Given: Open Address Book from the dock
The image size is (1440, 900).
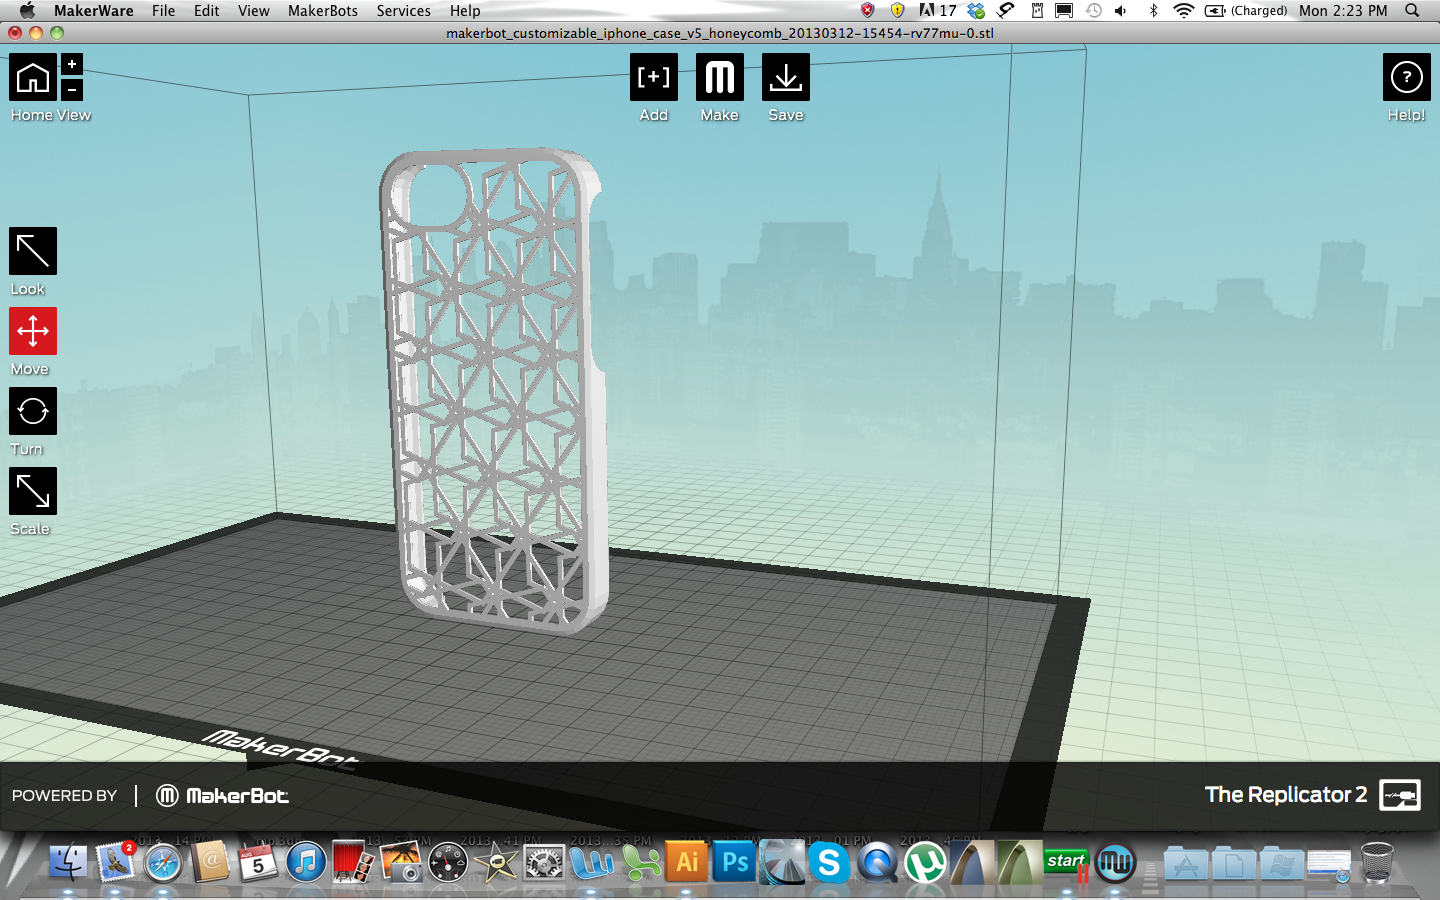Looking at the screenshot, I should [x=210, y=862].
